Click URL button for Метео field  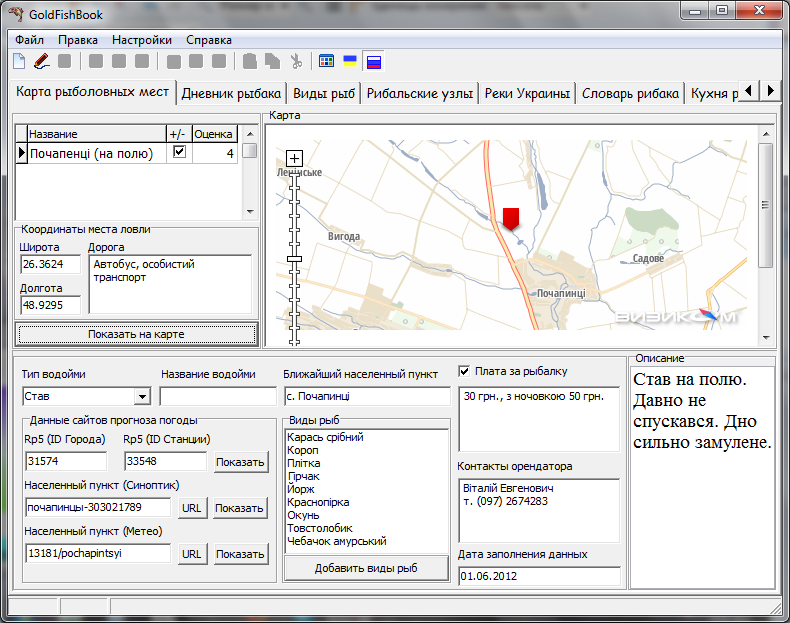(x=191, y=554)
